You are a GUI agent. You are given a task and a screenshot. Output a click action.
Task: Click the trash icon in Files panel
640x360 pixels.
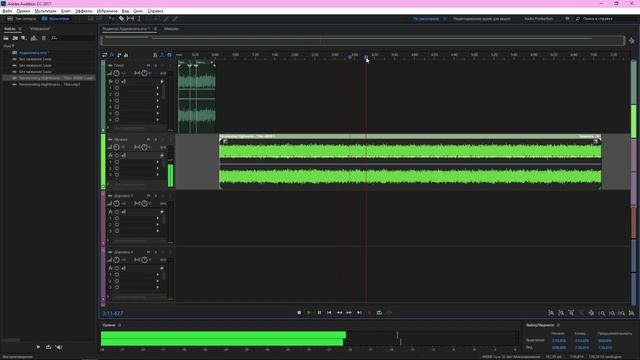(44, 38)
